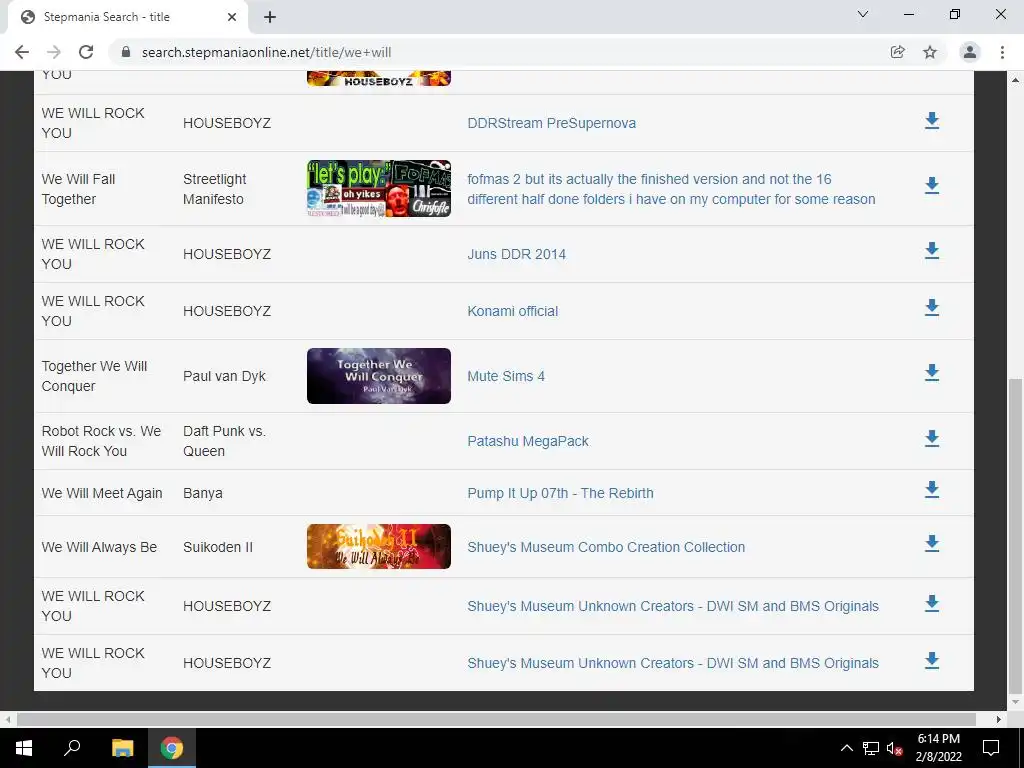Click Suikoden II We Will Always Be banner
This screenshot has height=768, width=1024.
[x=379, y=547]
